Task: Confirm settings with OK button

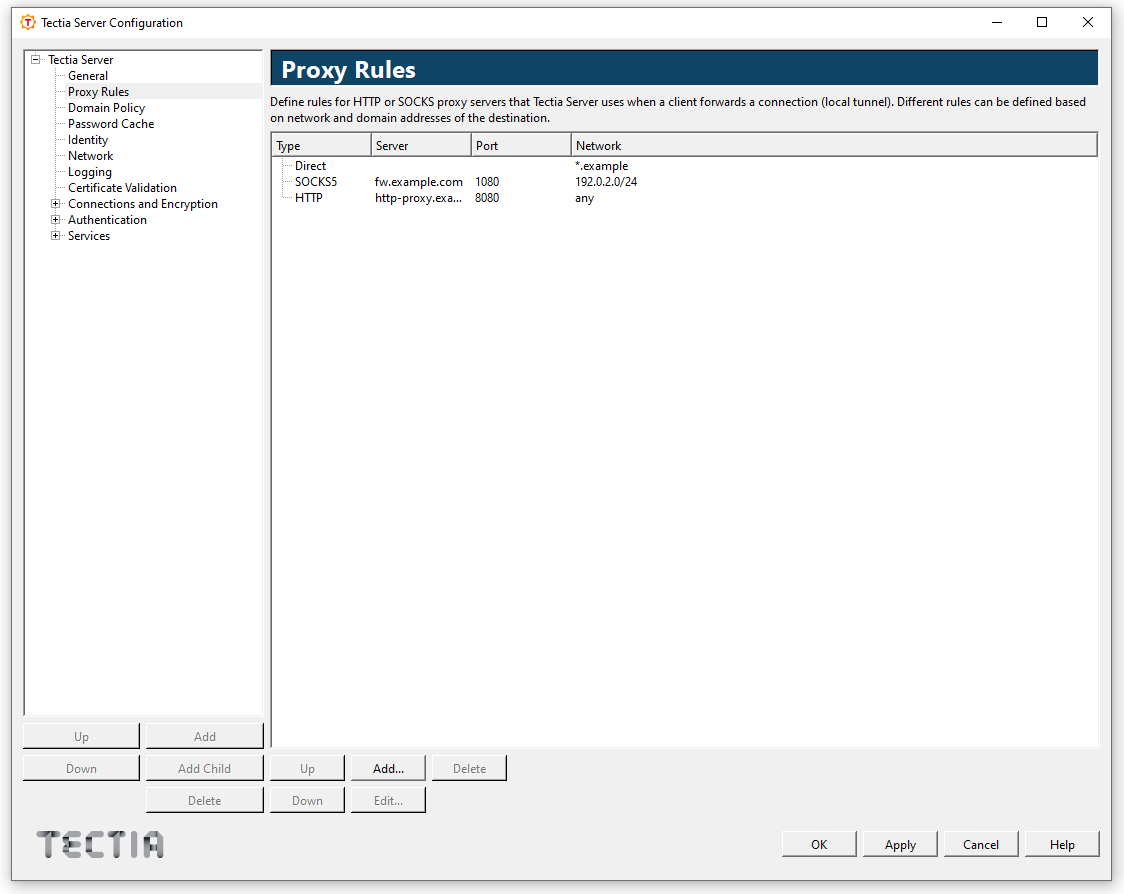Action: tap(819, 845)
